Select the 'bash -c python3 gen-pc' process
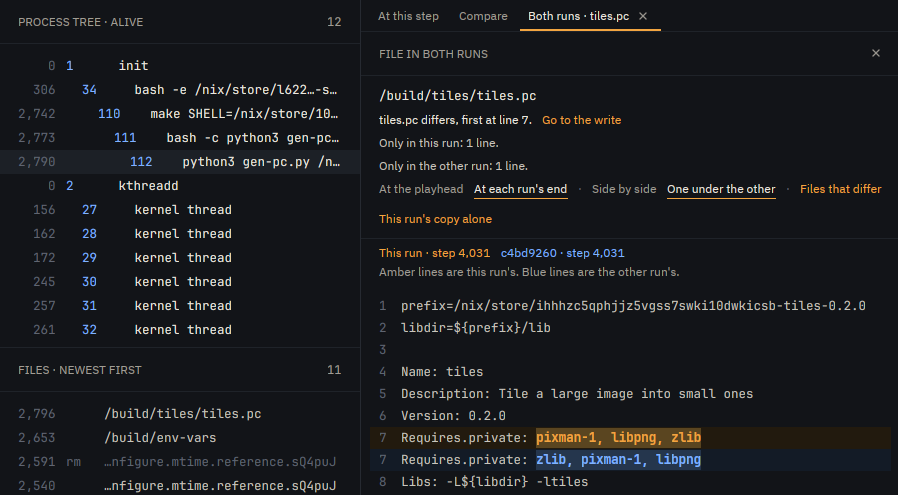 pyautogui.click(x=180, y=138)
